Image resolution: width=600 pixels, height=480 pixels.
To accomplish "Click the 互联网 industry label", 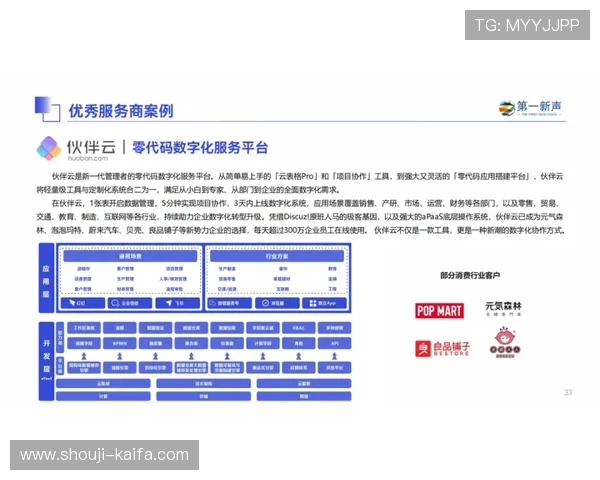I will point(283,289).
